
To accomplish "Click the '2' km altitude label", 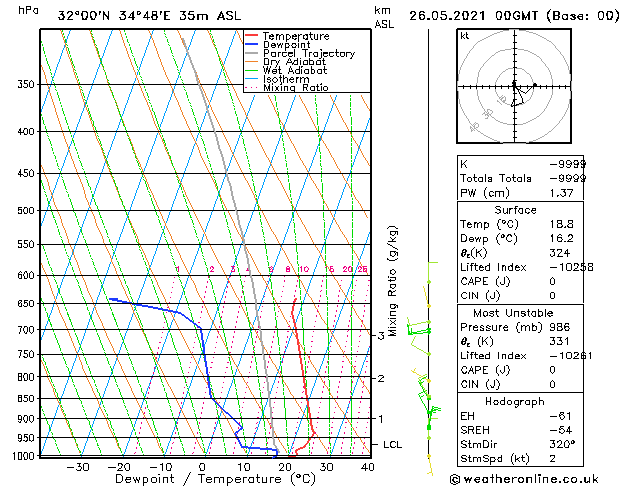I will (x=381, y=378).
